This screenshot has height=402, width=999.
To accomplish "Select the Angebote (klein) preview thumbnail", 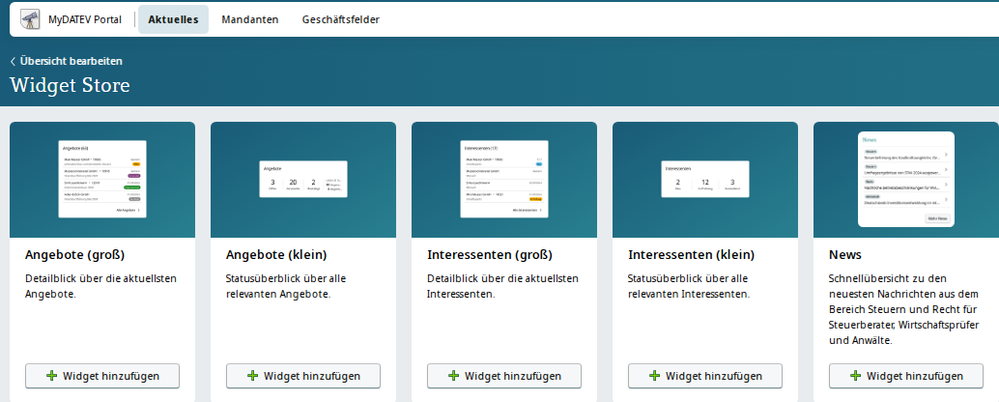I will coord(303,180).
